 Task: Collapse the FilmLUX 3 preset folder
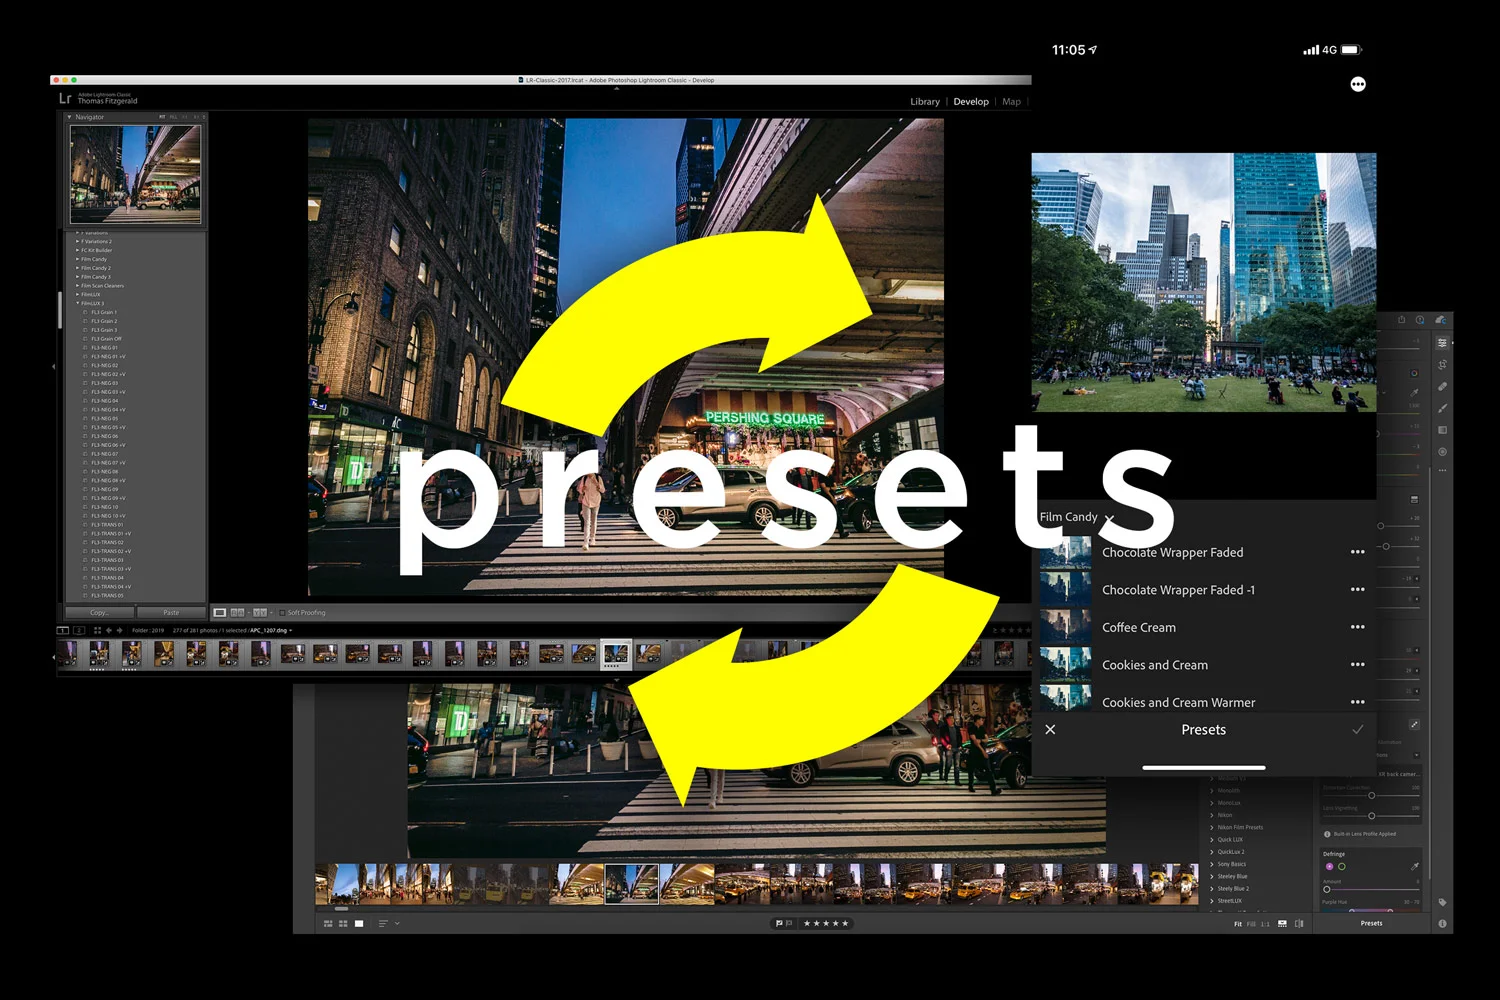tap(77, 303)
